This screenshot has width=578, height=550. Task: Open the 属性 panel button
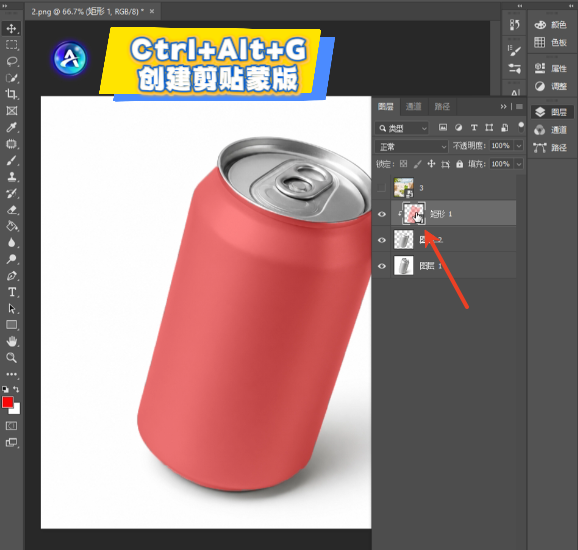tap(551, 69)
